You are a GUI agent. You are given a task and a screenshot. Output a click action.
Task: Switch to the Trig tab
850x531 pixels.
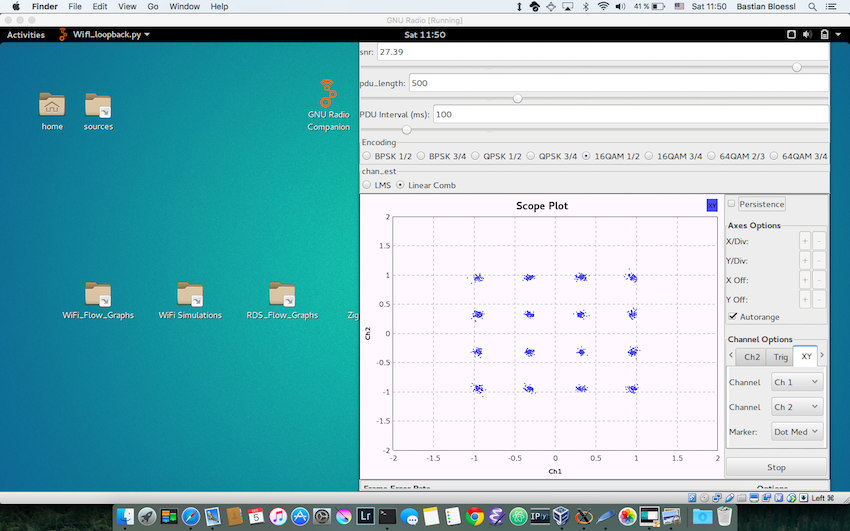coord(778,356)
